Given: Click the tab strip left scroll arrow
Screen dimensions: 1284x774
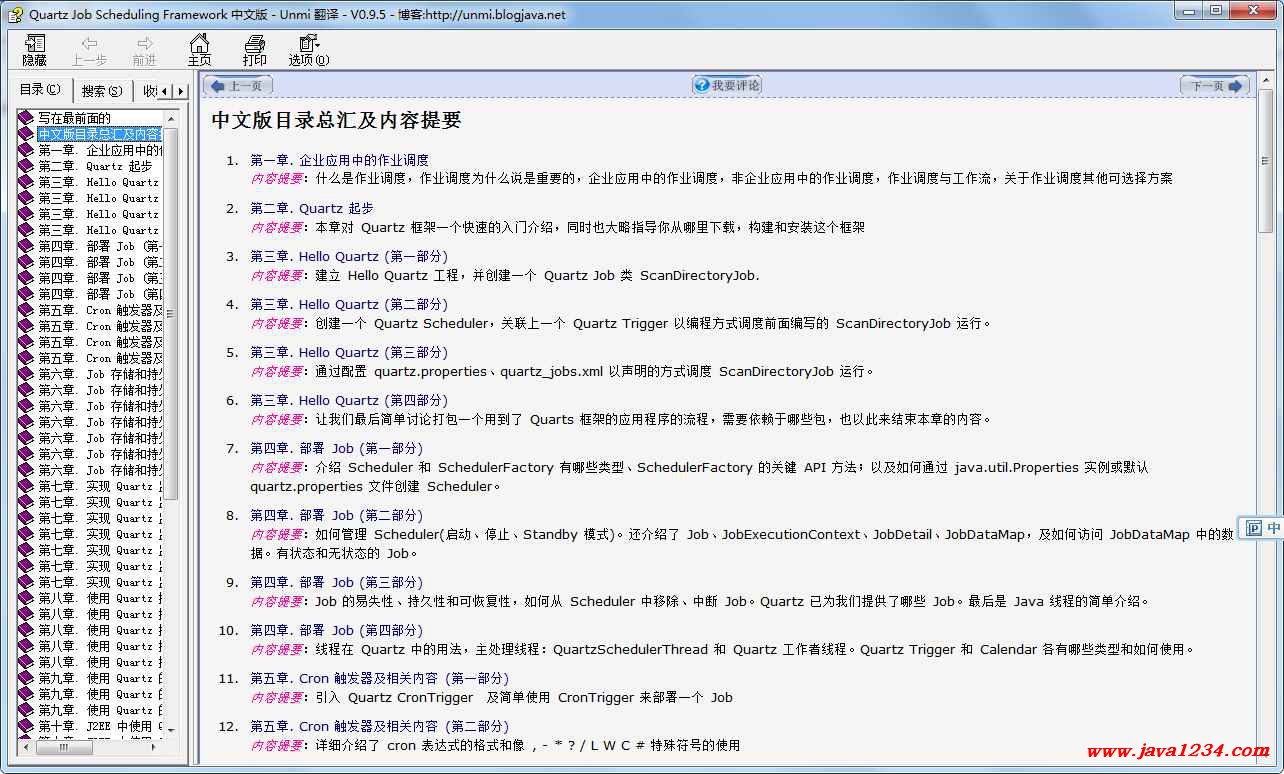Looking at the screenshot, I should click(x=165, y=91).
